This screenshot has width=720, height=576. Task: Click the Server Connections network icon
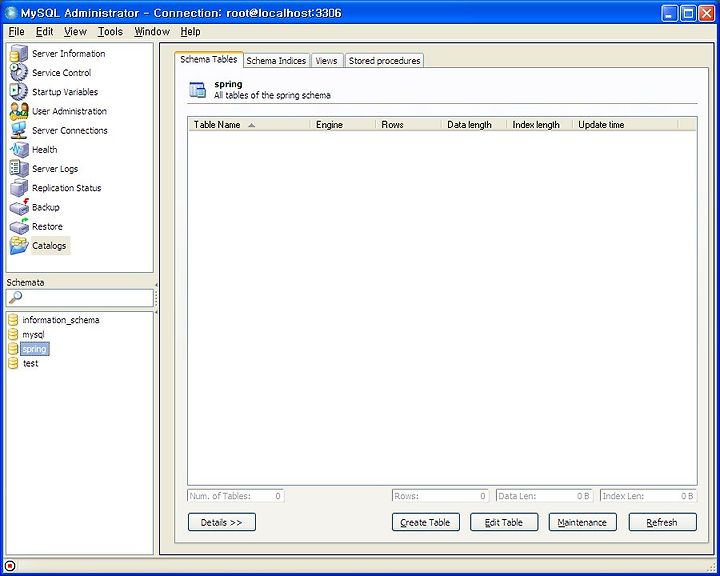pyautogui.click(x=19, y=130)
